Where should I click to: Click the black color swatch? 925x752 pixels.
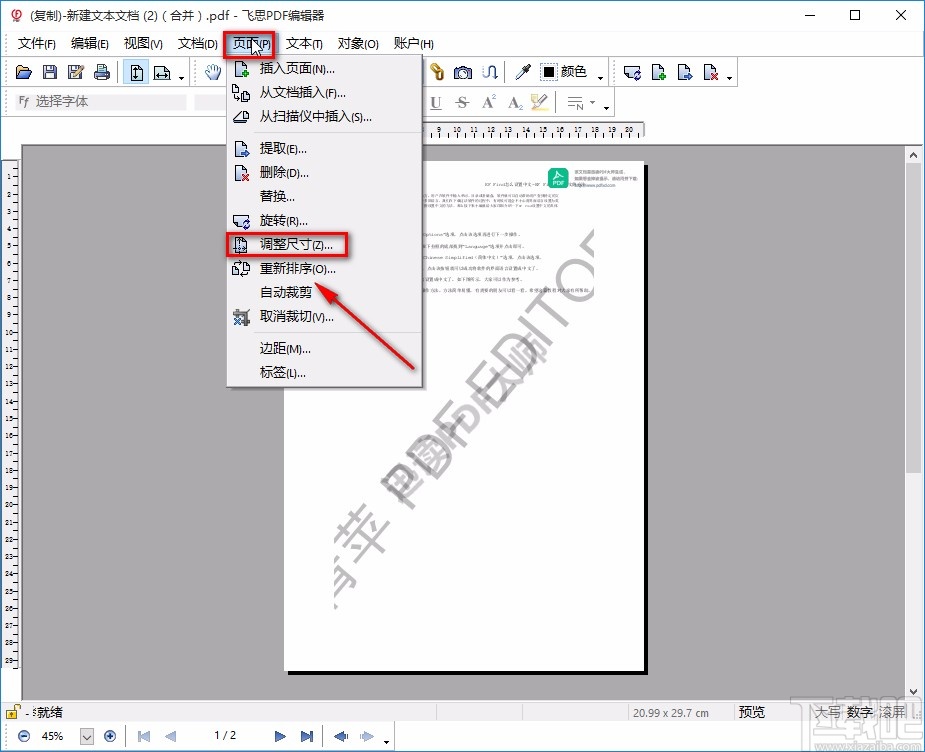tap(549, 72)
